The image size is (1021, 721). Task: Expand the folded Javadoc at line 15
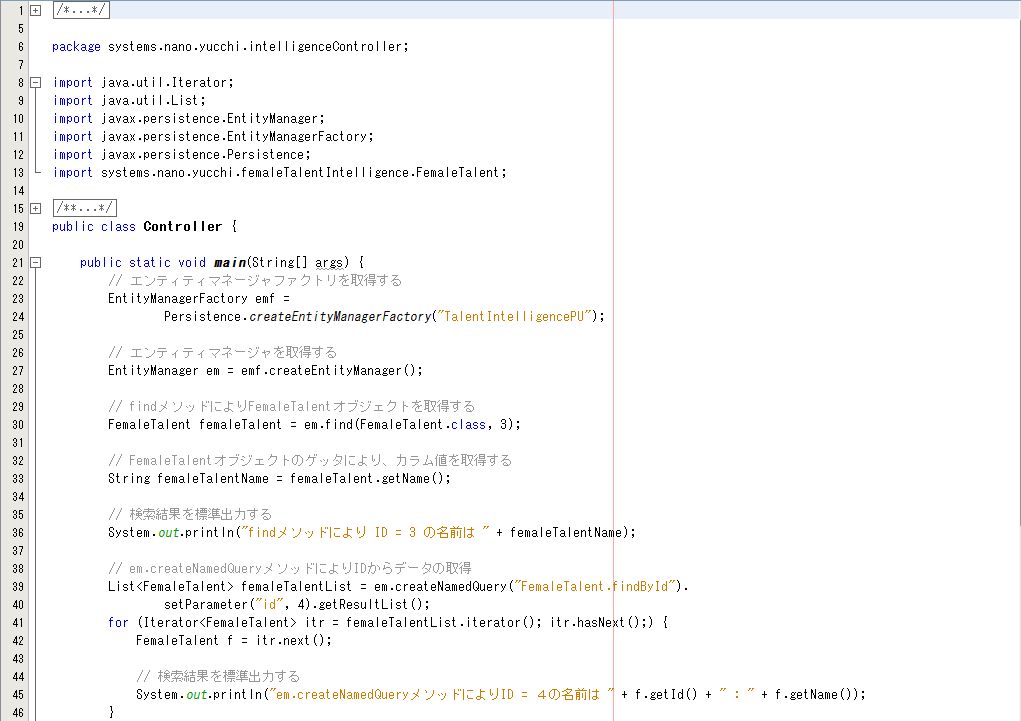click(x=36, y=209)
